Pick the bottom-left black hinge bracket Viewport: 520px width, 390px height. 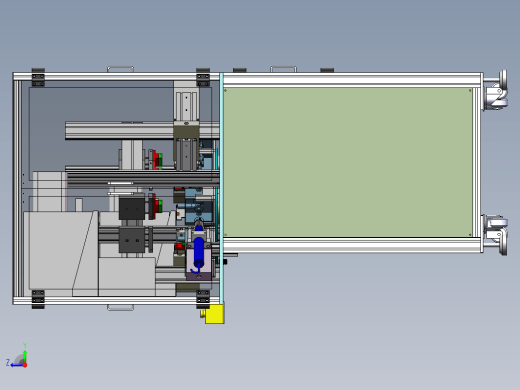pyautogui.click(x=38, y=299)
